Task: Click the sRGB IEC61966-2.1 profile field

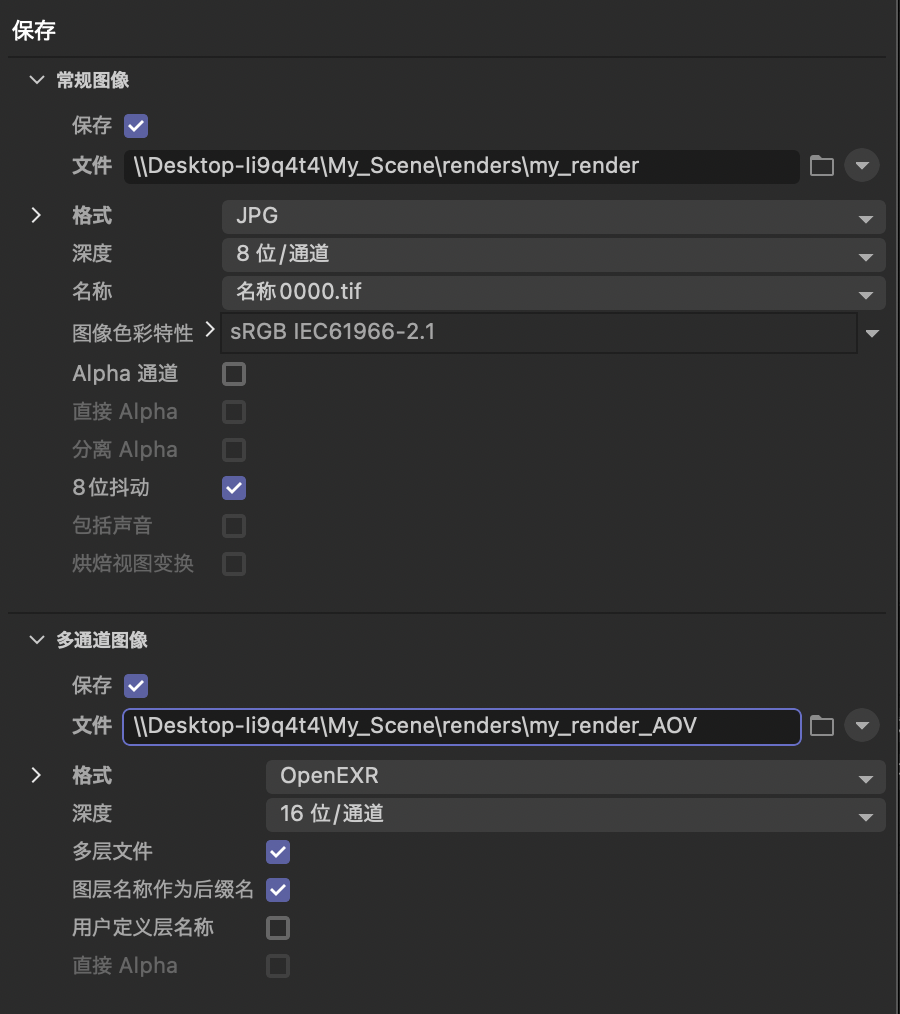Action: [x=539, y=333]
